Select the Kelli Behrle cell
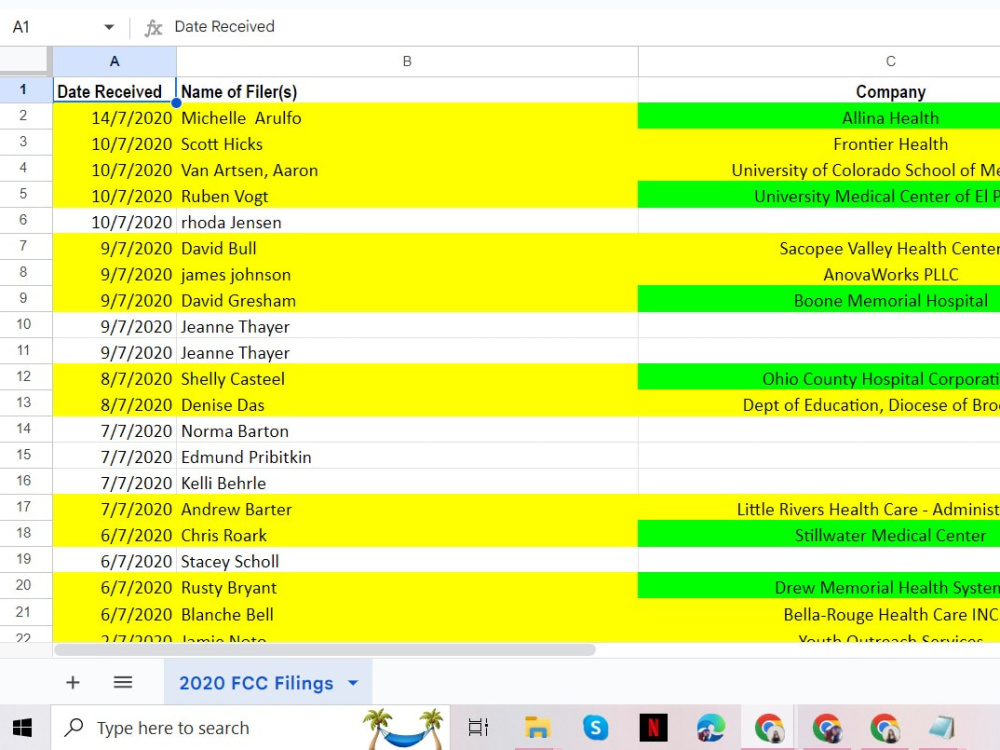 pos(407,483)
